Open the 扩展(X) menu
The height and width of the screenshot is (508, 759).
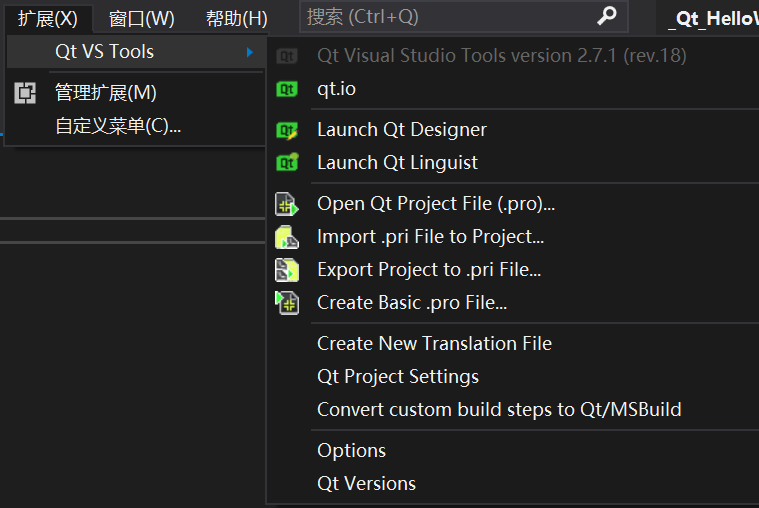coord(47,18)
